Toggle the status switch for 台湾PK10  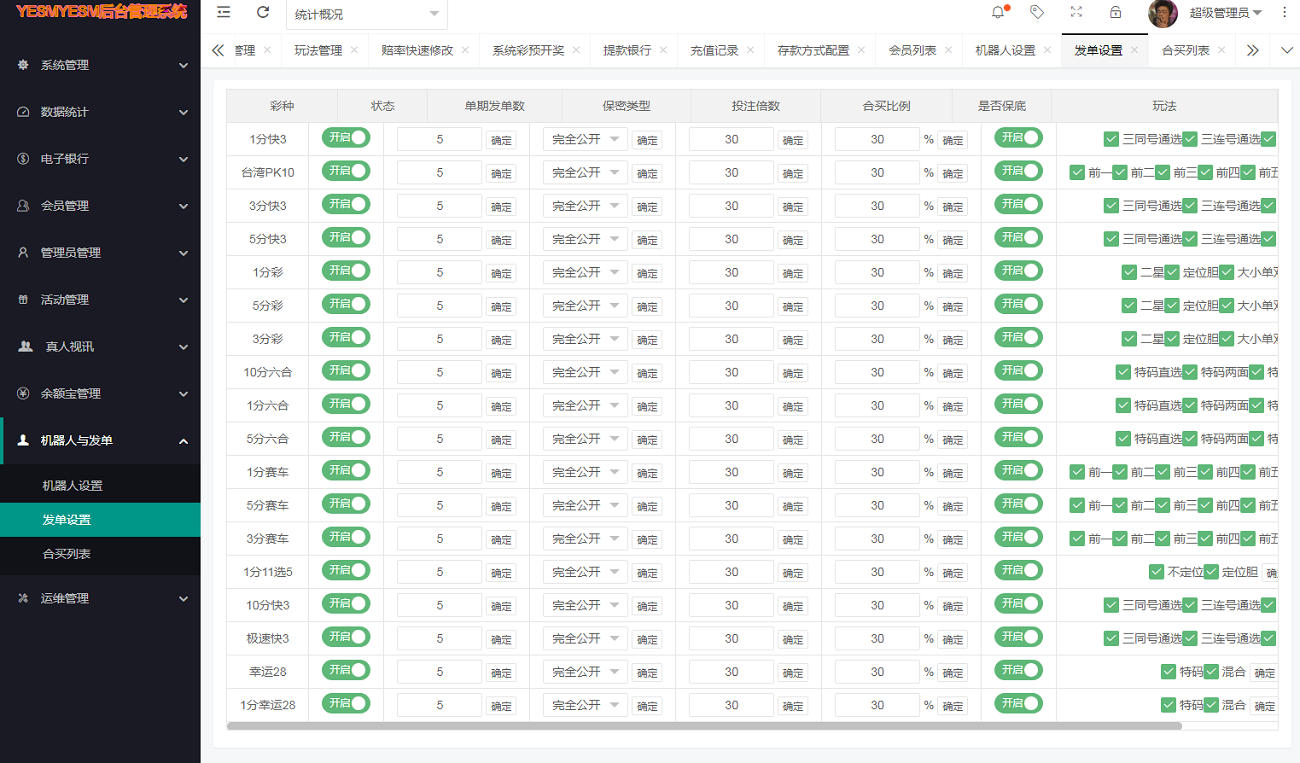tap(346, 172)
